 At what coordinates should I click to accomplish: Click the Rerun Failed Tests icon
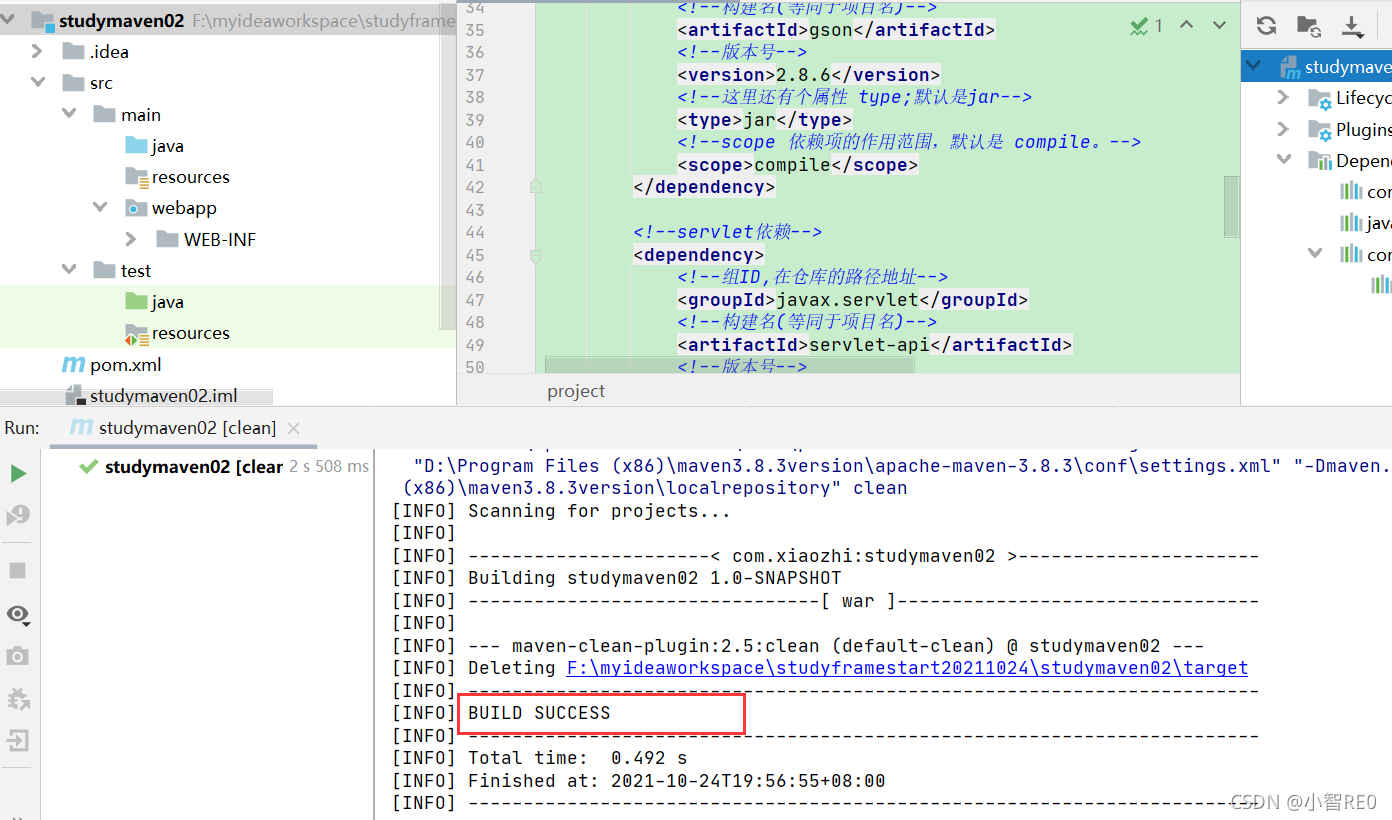18,516
